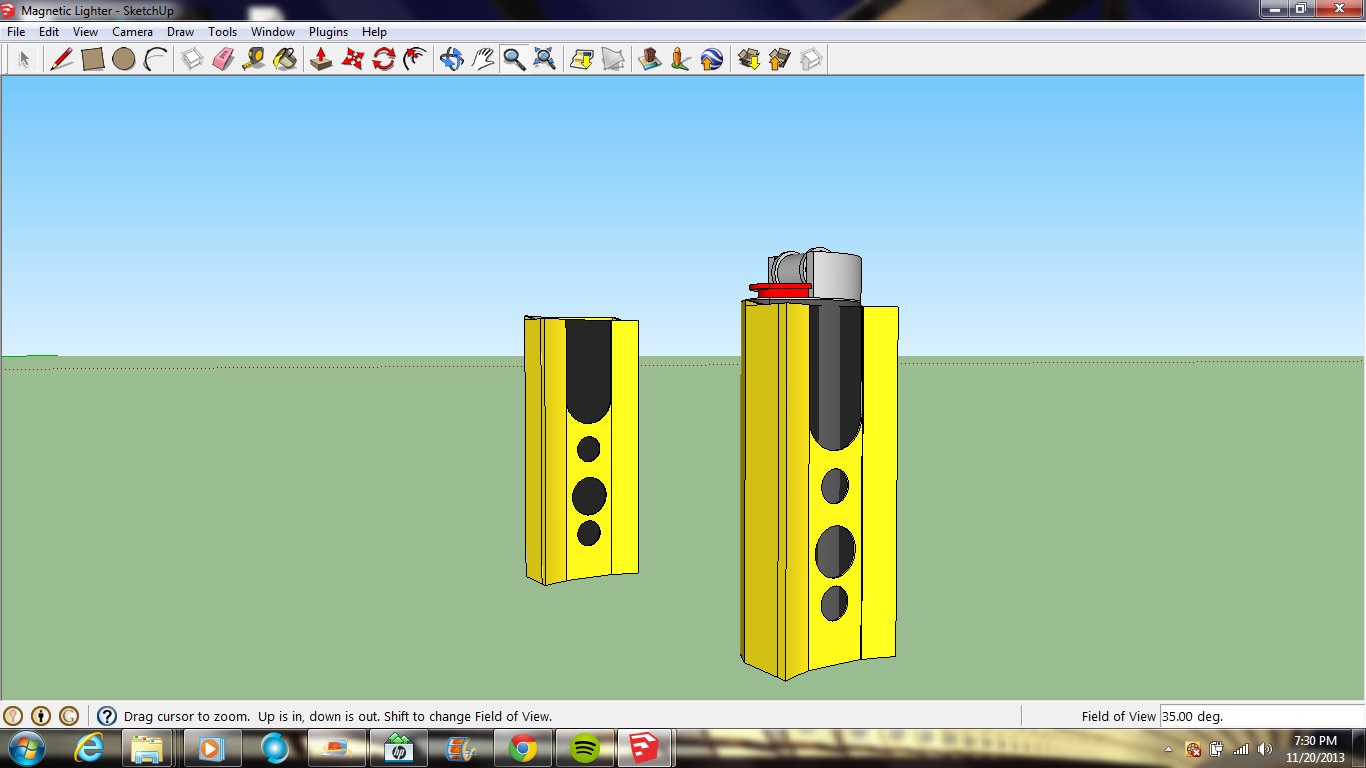The height and width of the screenshot is (768, 1366).
Task: Pick the Offset tool
Action: 415,59
